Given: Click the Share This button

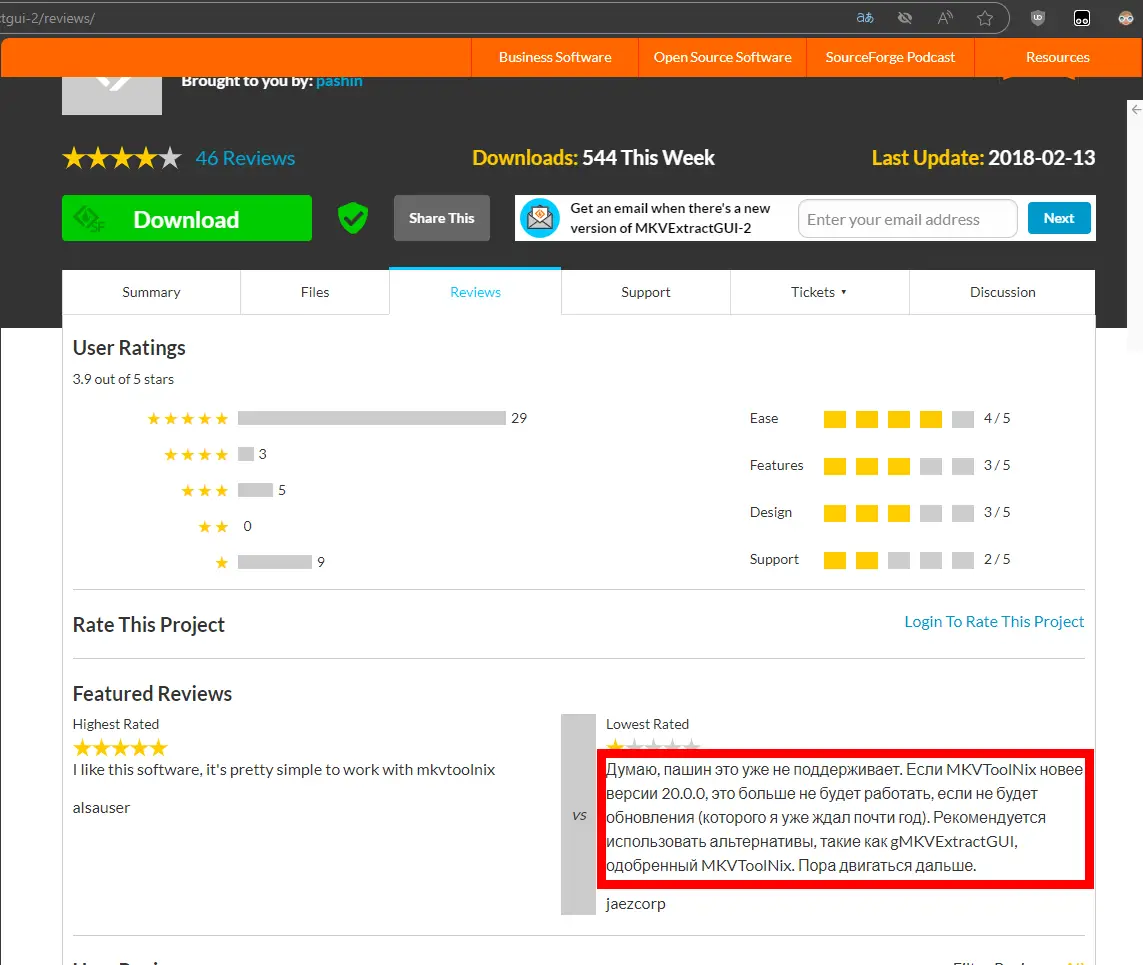Looking at the screenshot, I should [442, 218].
